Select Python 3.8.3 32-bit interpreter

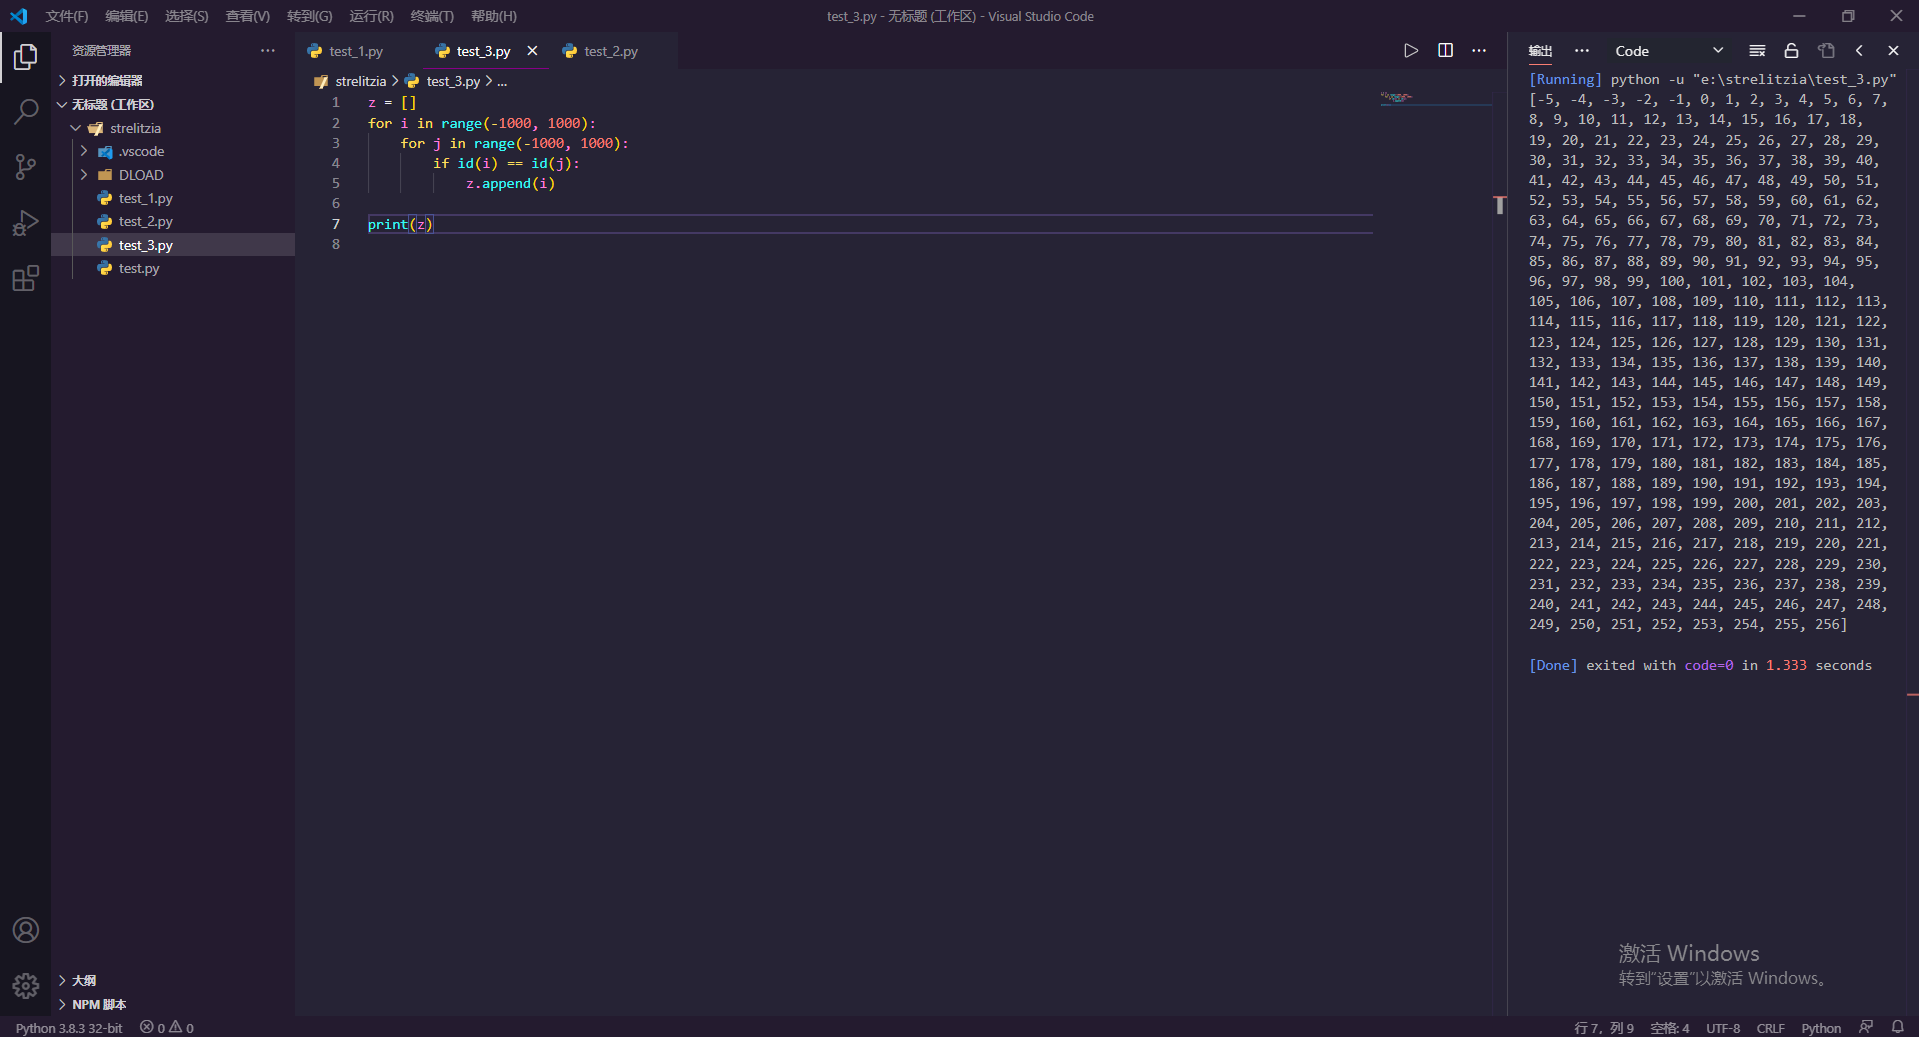[x=69, y=1028]
